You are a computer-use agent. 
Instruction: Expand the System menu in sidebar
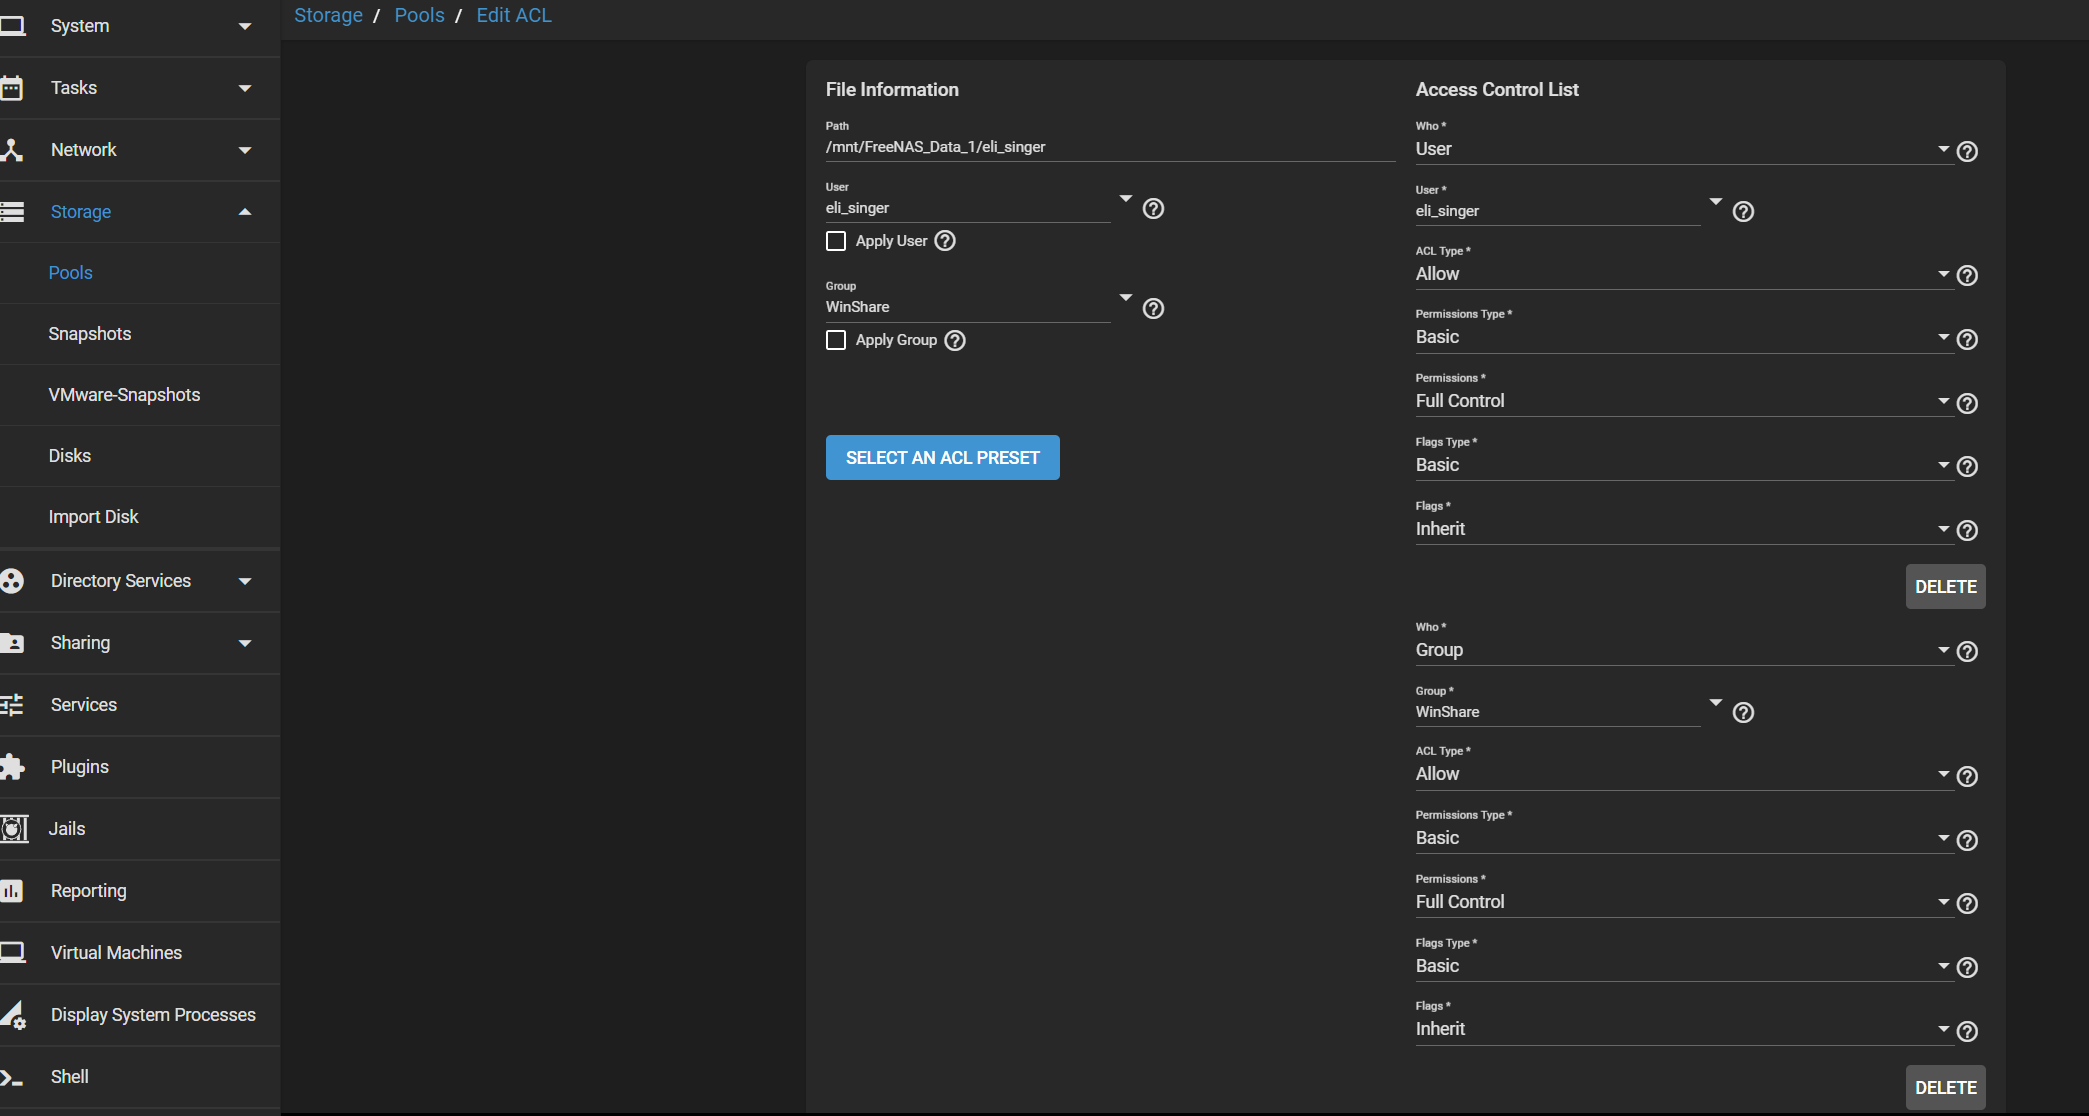tap(140, 26)
